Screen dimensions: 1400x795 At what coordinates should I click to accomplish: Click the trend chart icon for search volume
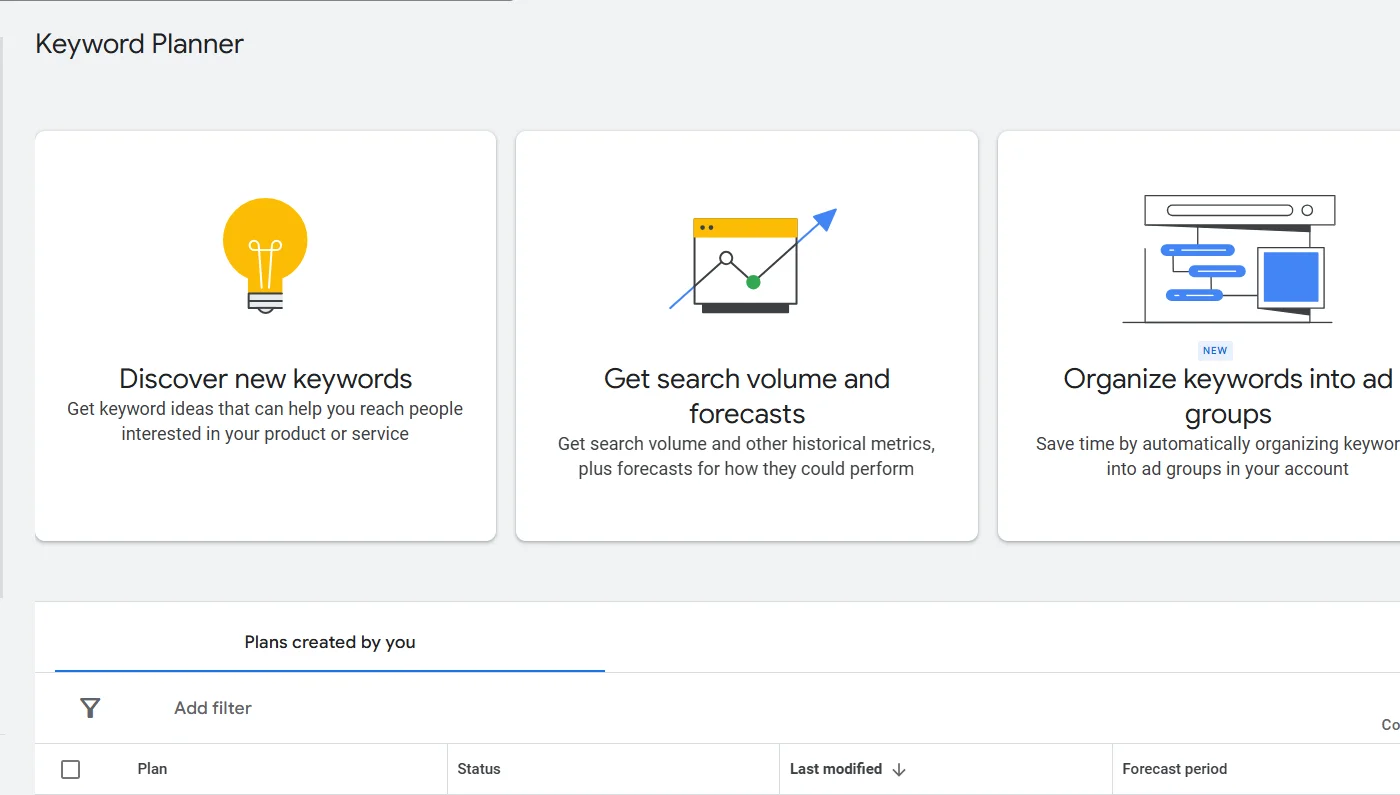click(x=753, y=261)
